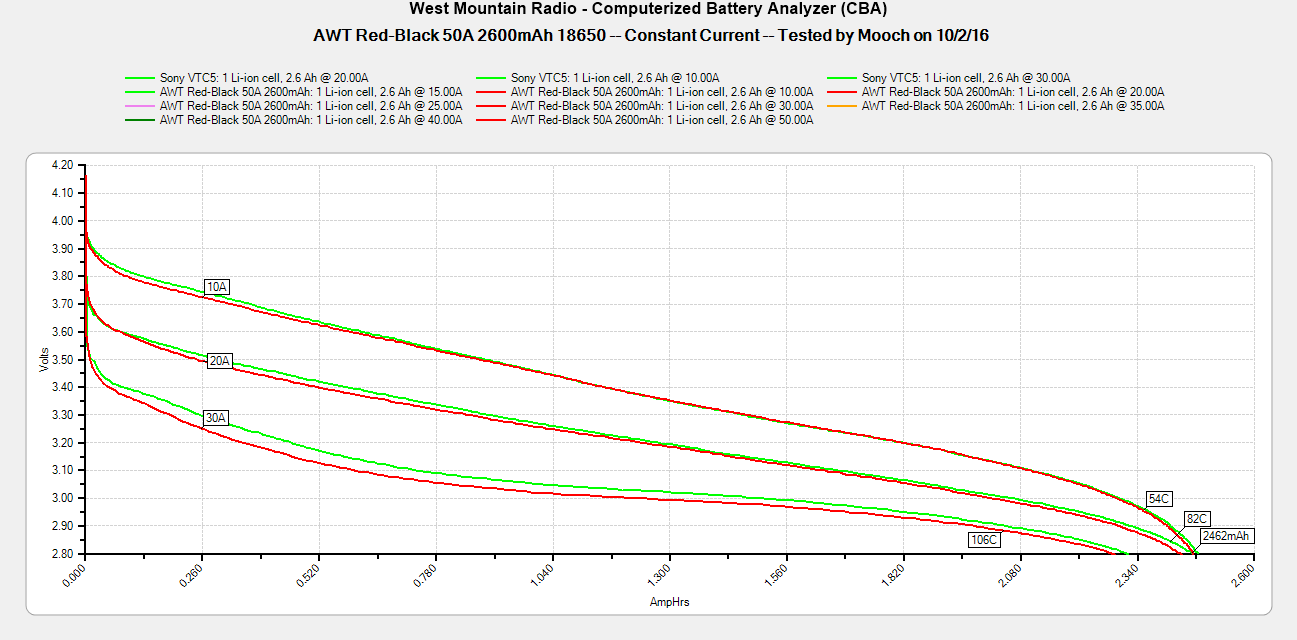
Task: Click the 2.80 tick on Volts axis
Action: (x=62, y=554)
